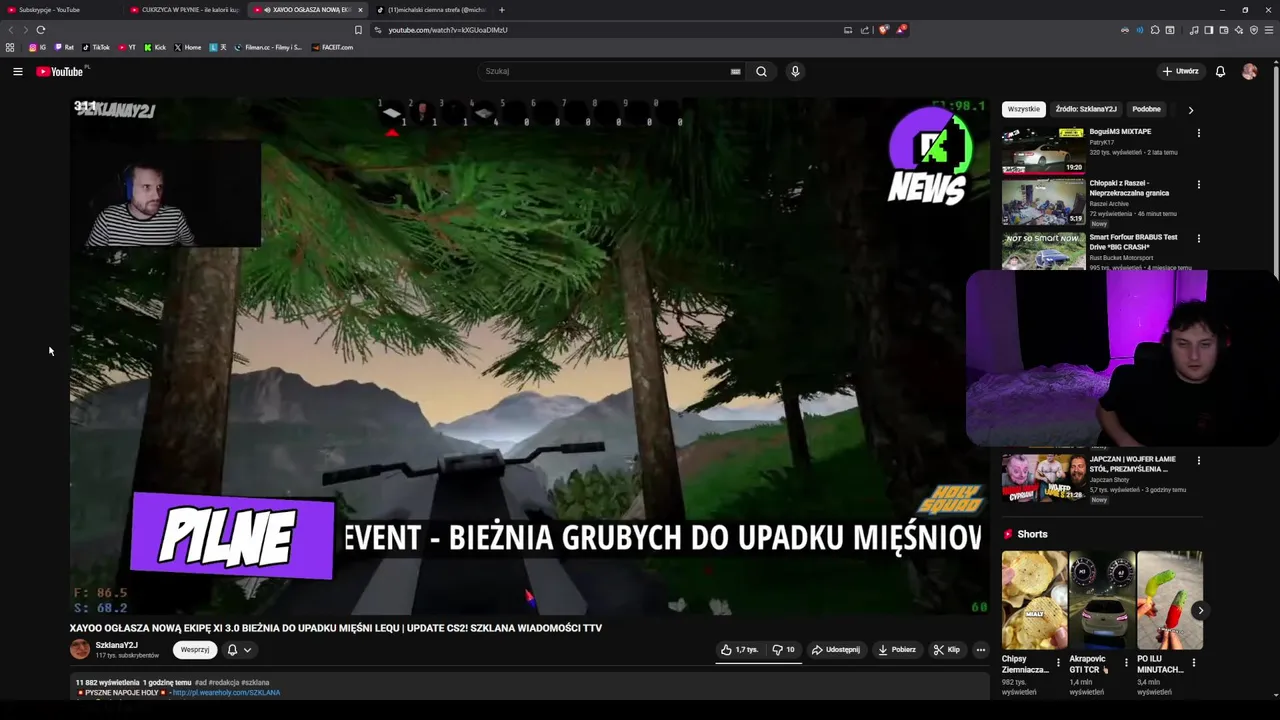Bookmark this page with the address bar icon
1280x720 pixels.
click(x=358, y=30)
